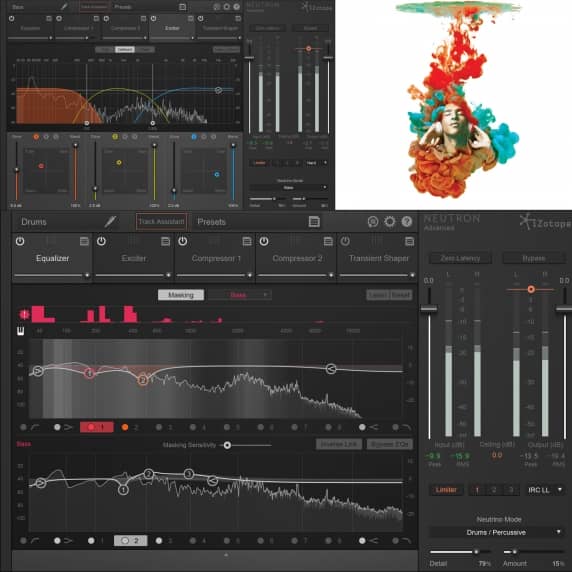Click the red band XY node in Bass Exciter
The height and width of the screenshot is (572, 572).
[x=41, y=166]
